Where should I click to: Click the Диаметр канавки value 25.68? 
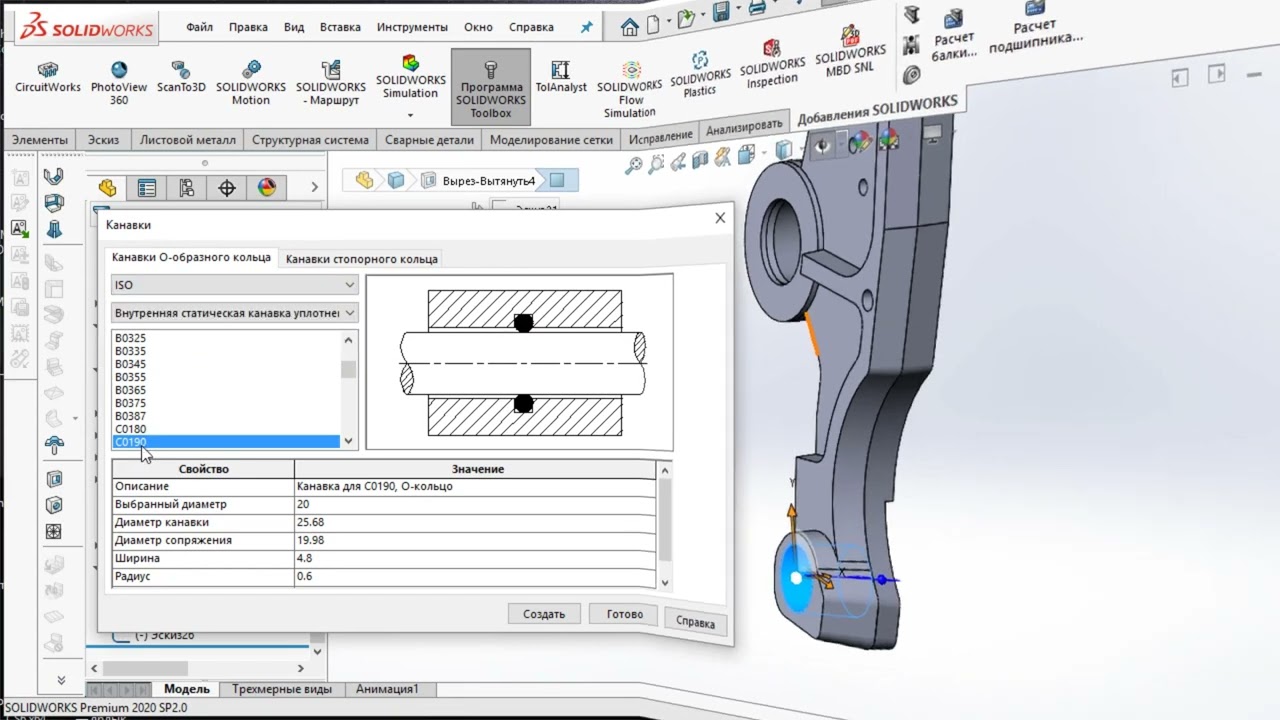pos(475,522)
